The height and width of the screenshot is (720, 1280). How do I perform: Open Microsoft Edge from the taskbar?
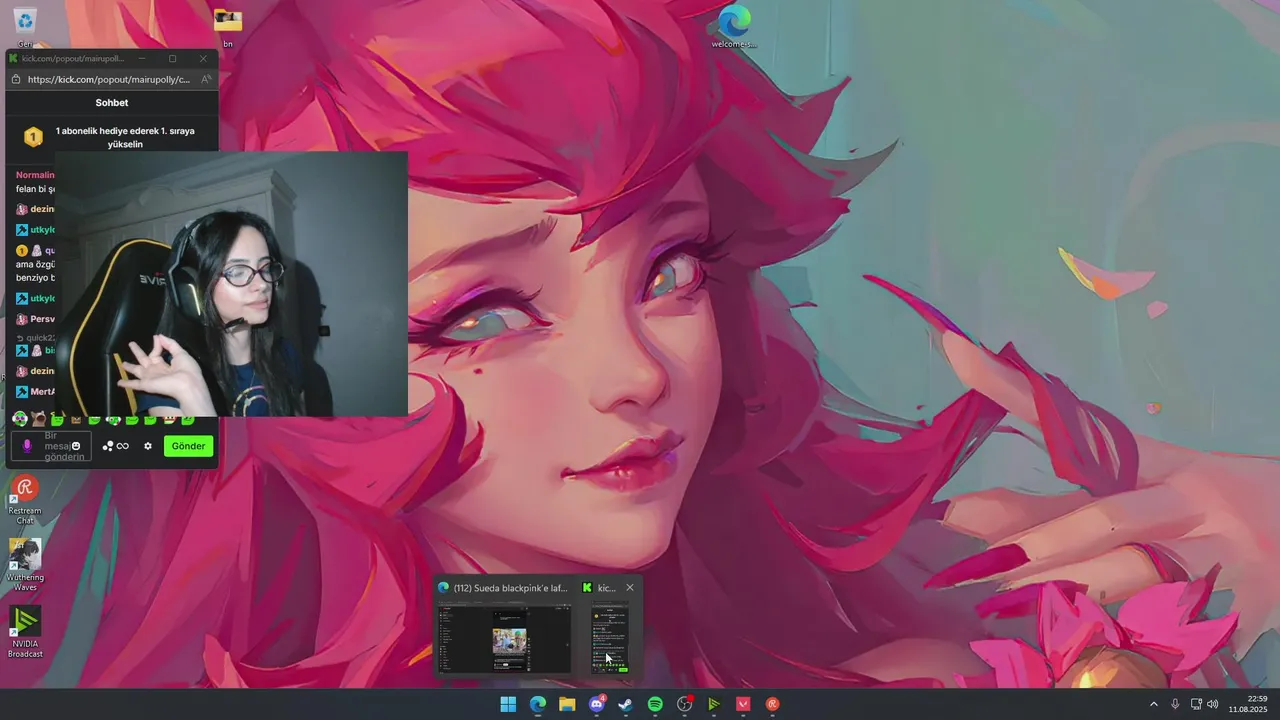tap(538, 704)
